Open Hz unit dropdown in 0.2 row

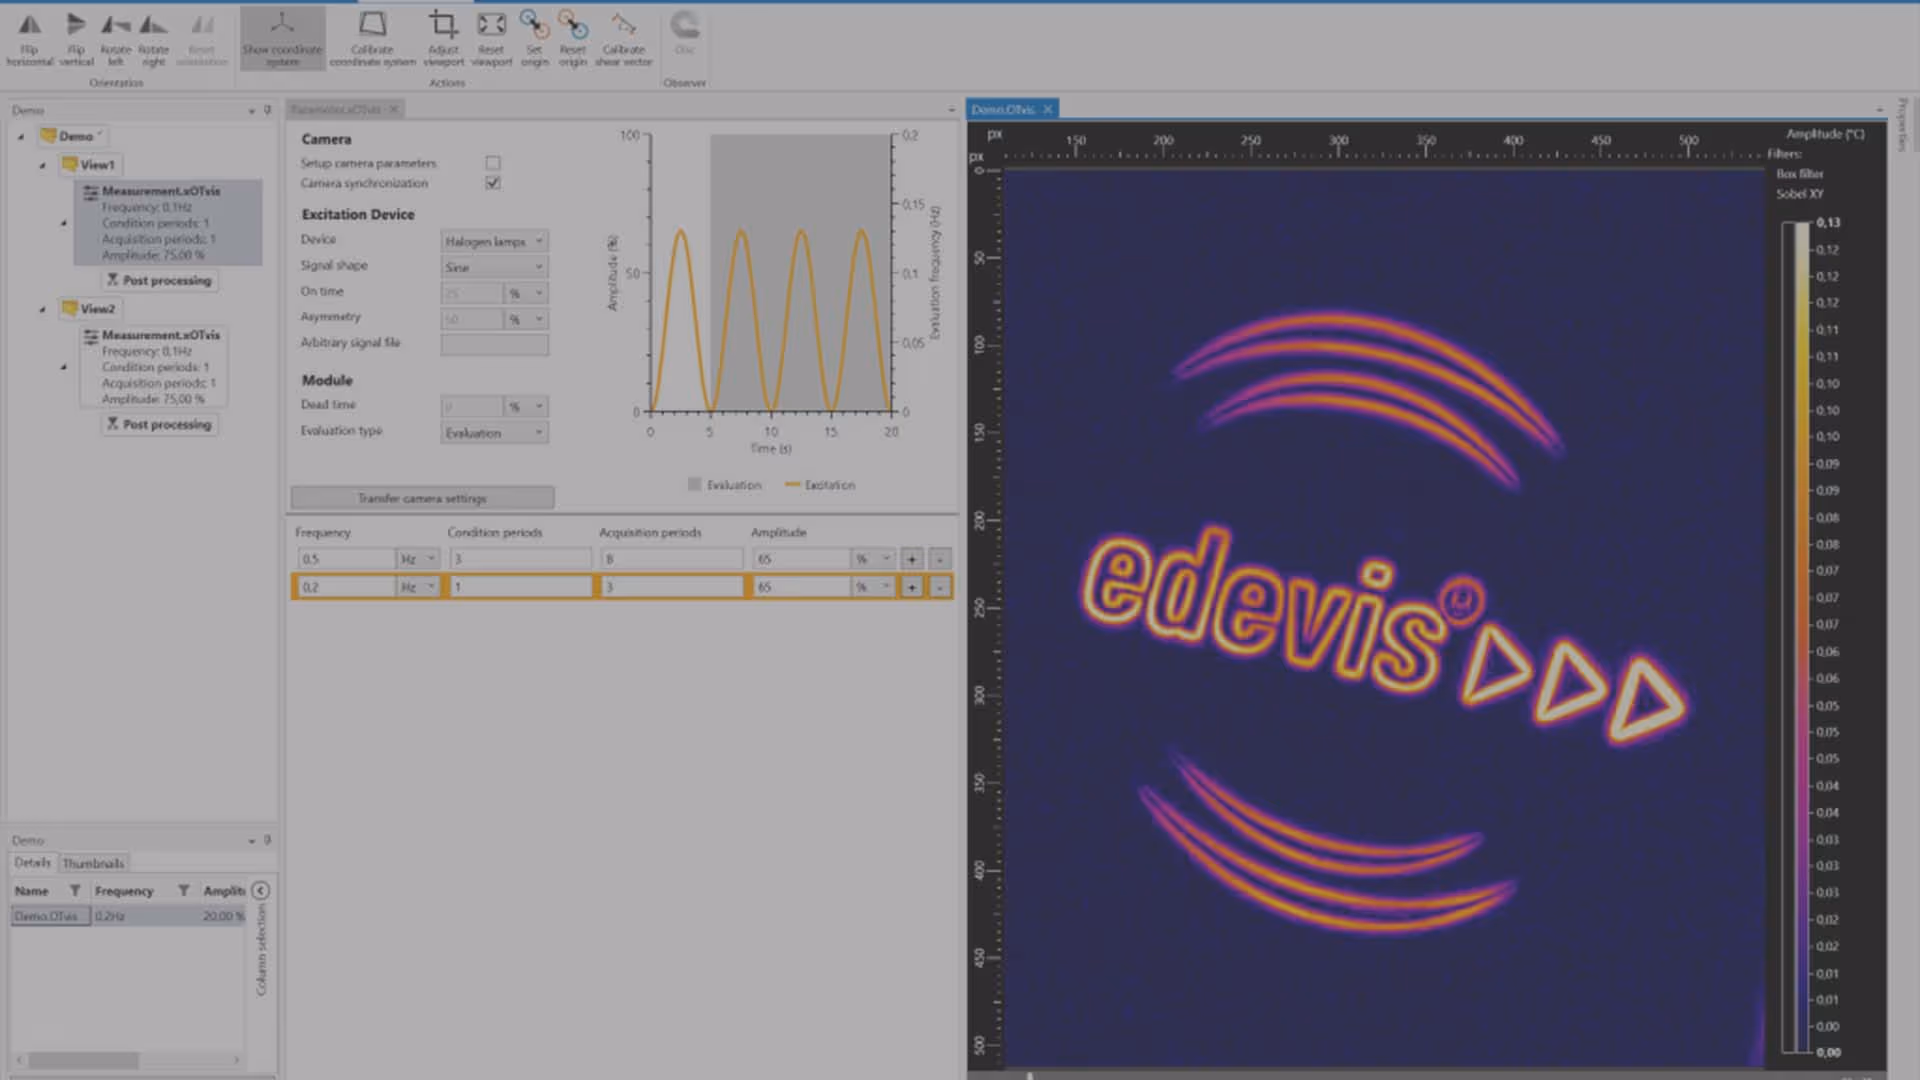point(418,587)
